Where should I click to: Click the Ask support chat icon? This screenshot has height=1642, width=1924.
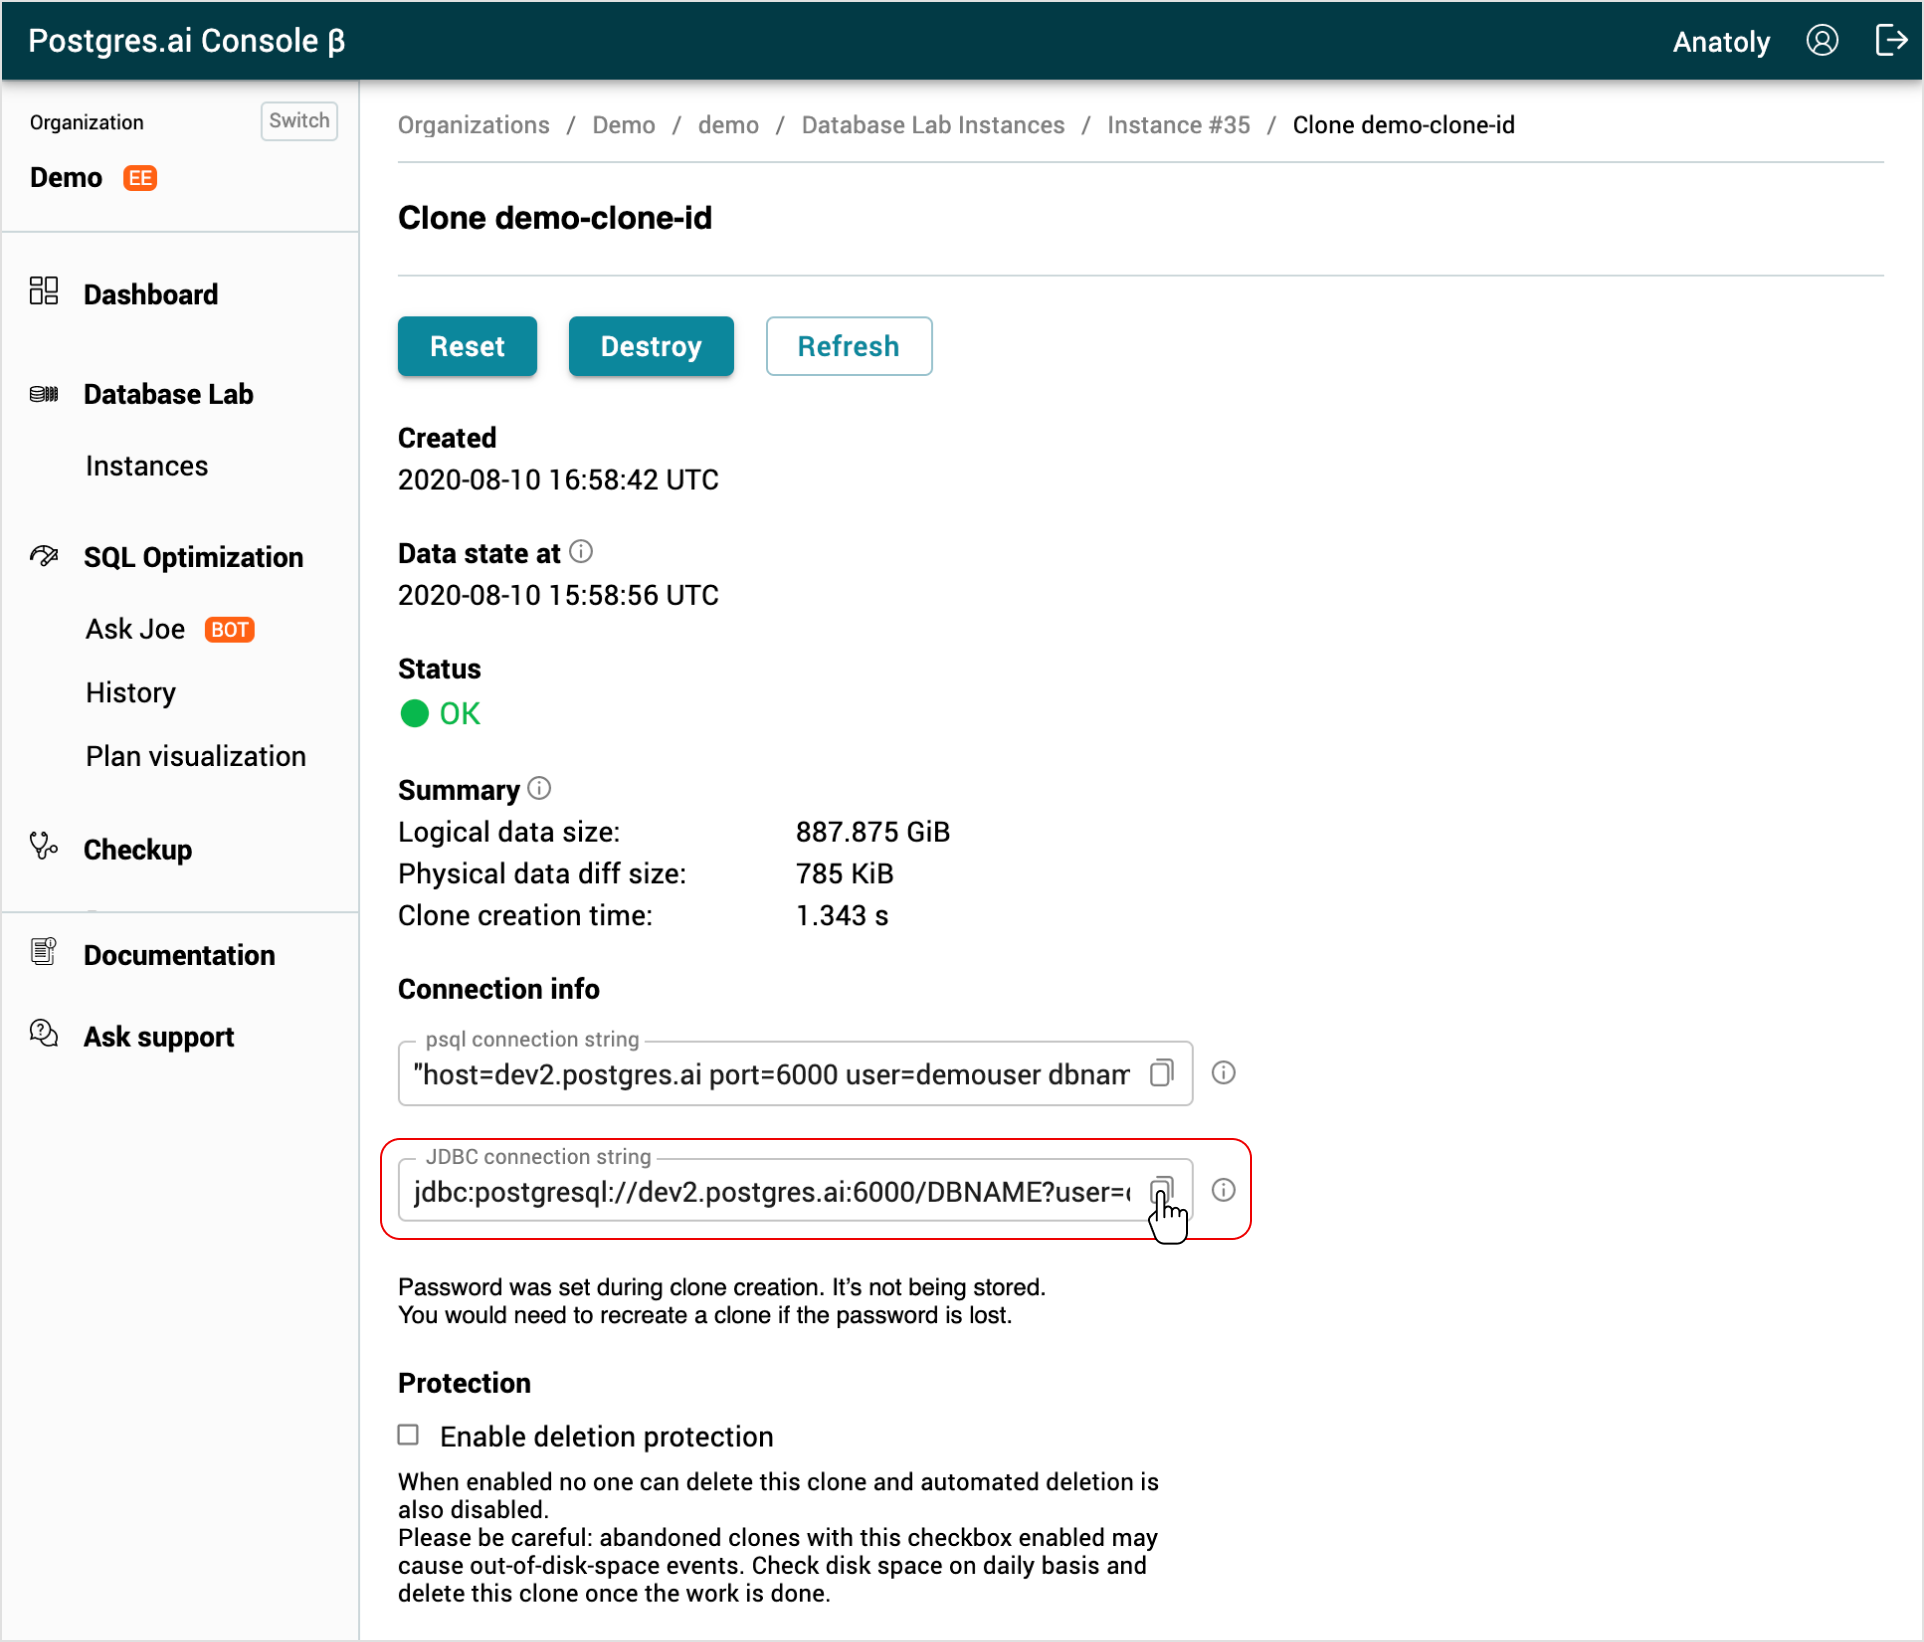point(44,1034)
